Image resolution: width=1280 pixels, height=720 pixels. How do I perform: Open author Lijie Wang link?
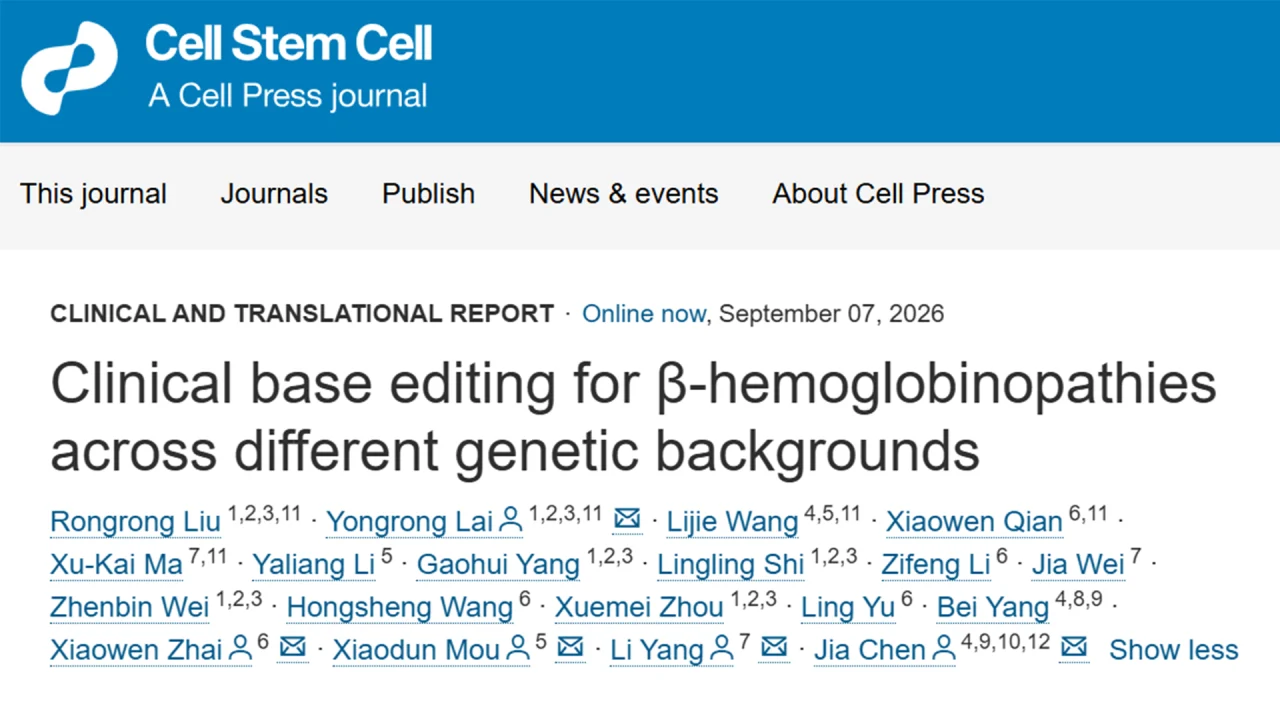[x=733, y=522]
